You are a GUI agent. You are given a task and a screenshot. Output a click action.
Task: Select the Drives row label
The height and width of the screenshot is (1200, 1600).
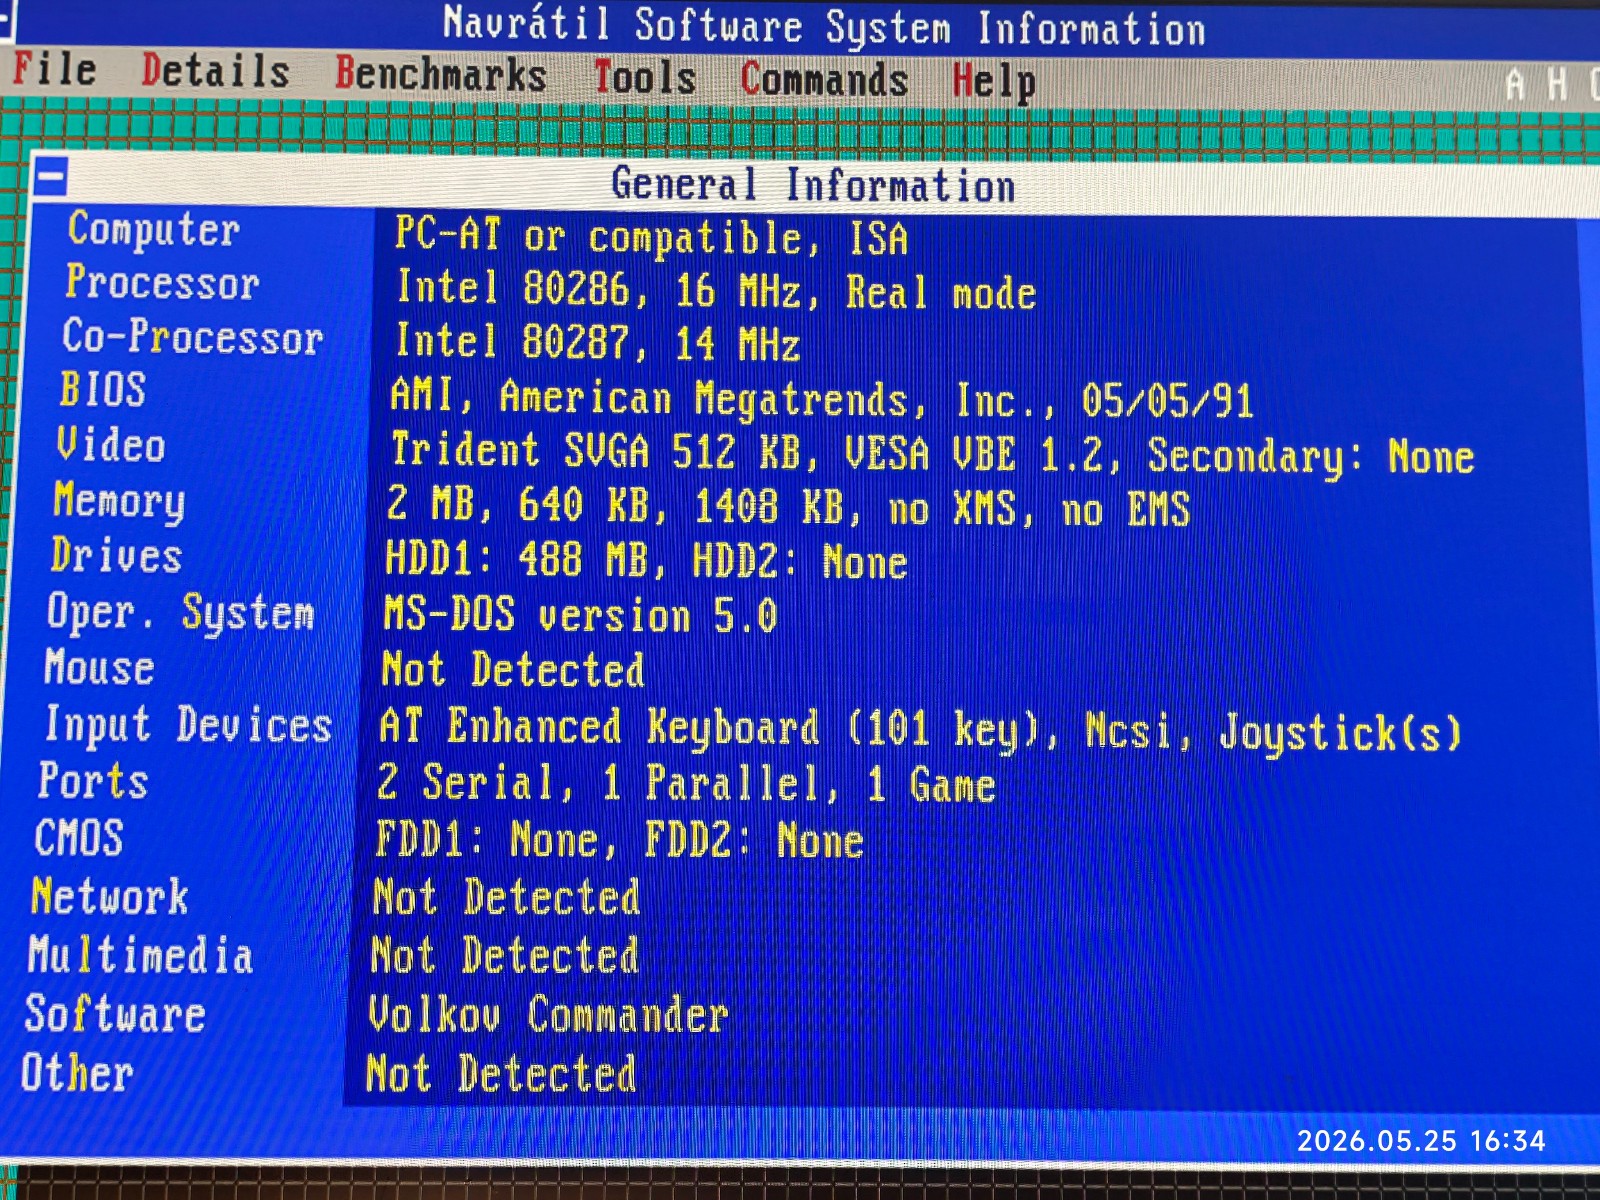tap(117, 555)
